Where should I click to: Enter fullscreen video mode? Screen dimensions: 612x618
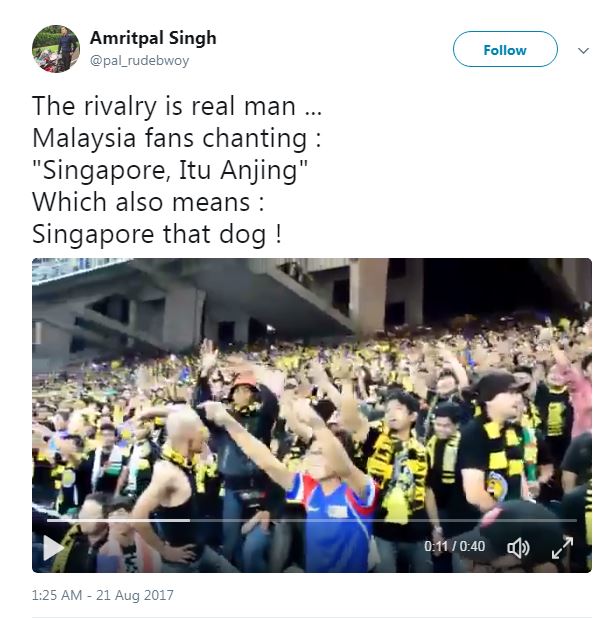pyautogui.click(x=562, y=547)
